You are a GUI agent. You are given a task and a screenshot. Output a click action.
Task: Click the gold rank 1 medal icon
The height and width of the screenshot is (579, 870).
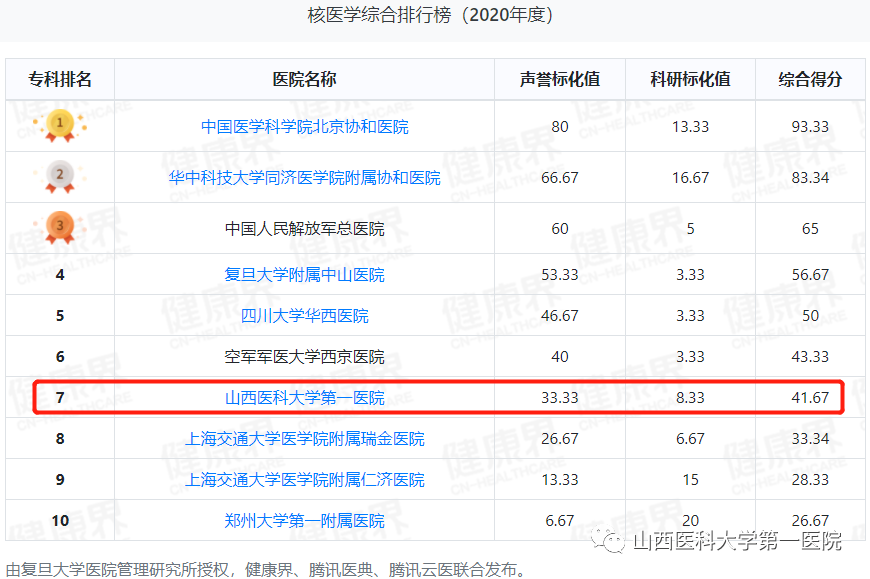60,126
